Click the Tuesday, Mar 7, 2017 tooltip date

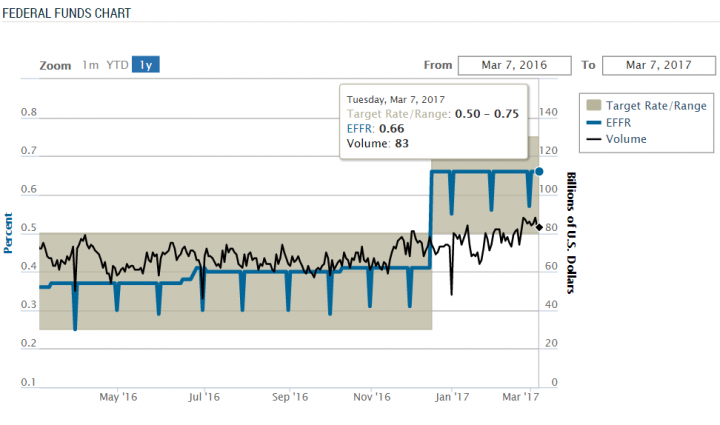point(395,100)
